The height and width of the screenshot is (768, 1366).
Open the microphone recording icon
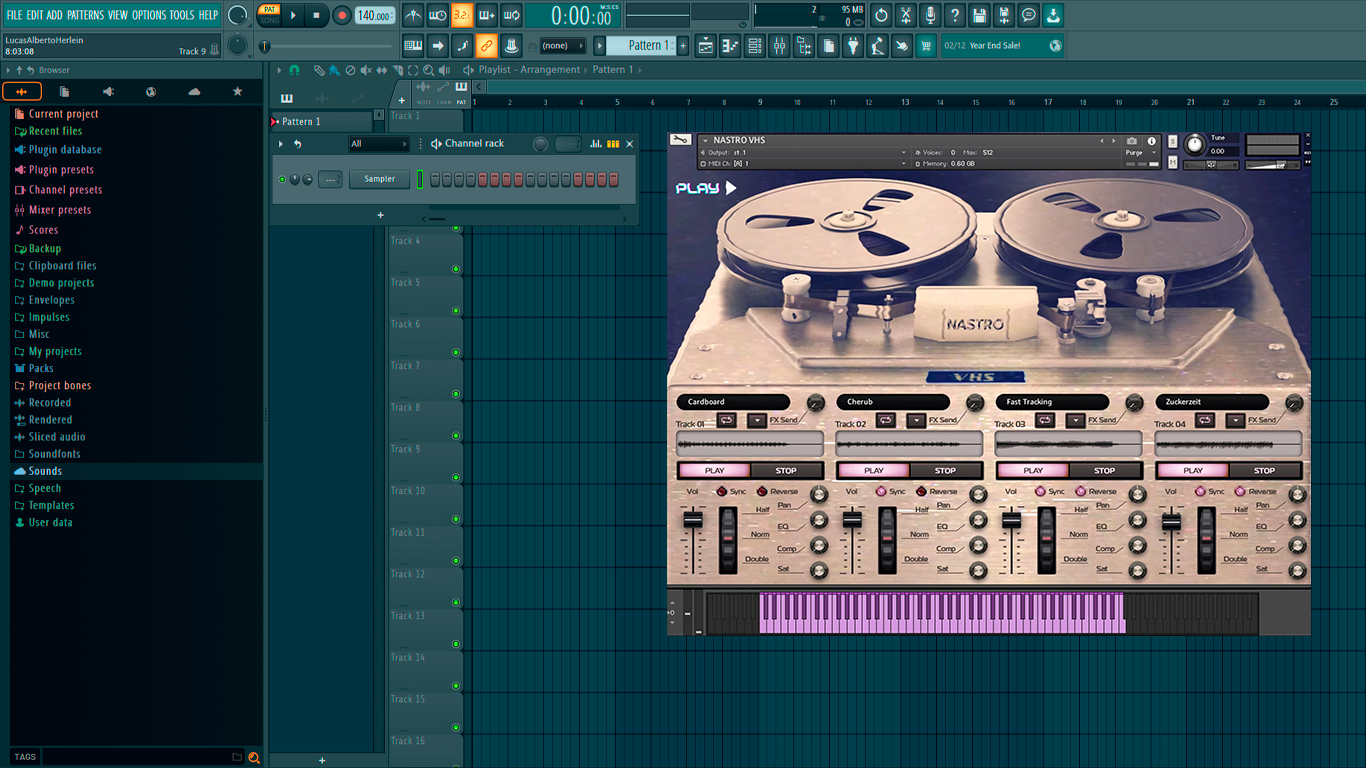pos(930,15)
